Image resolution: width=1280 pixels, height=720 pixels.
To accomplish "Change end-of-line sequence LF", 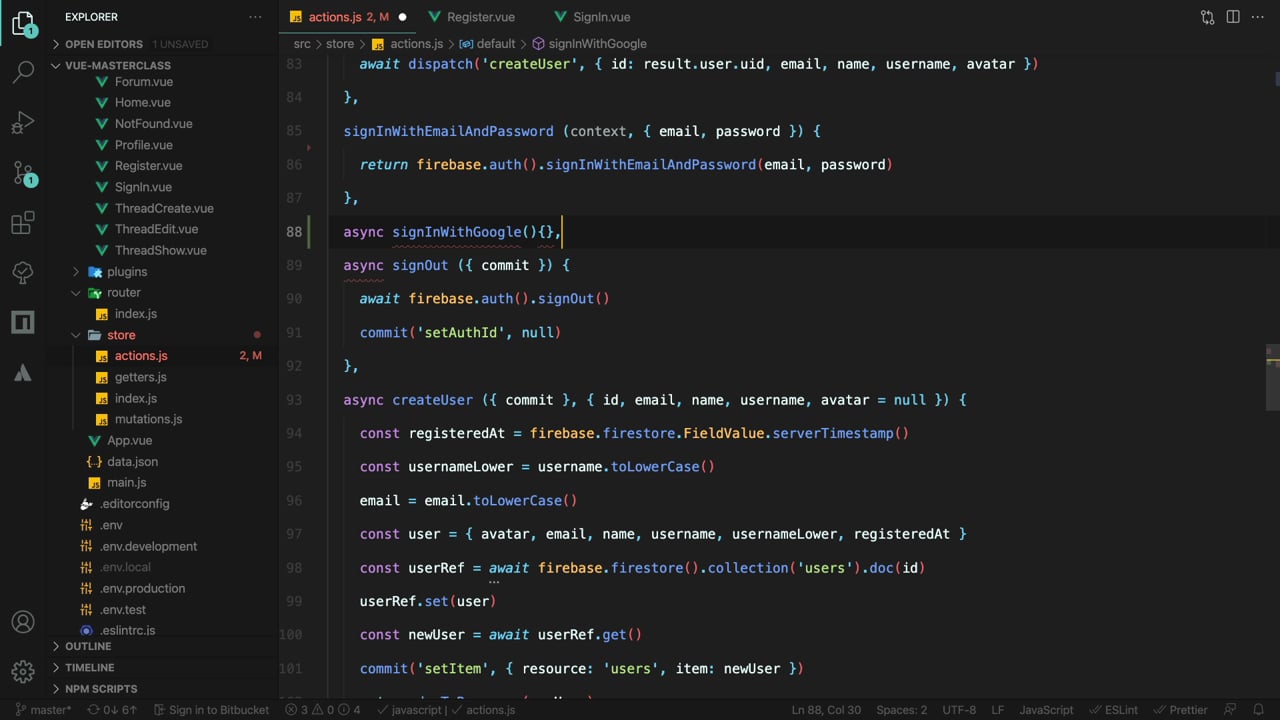I will pos(998,710).
